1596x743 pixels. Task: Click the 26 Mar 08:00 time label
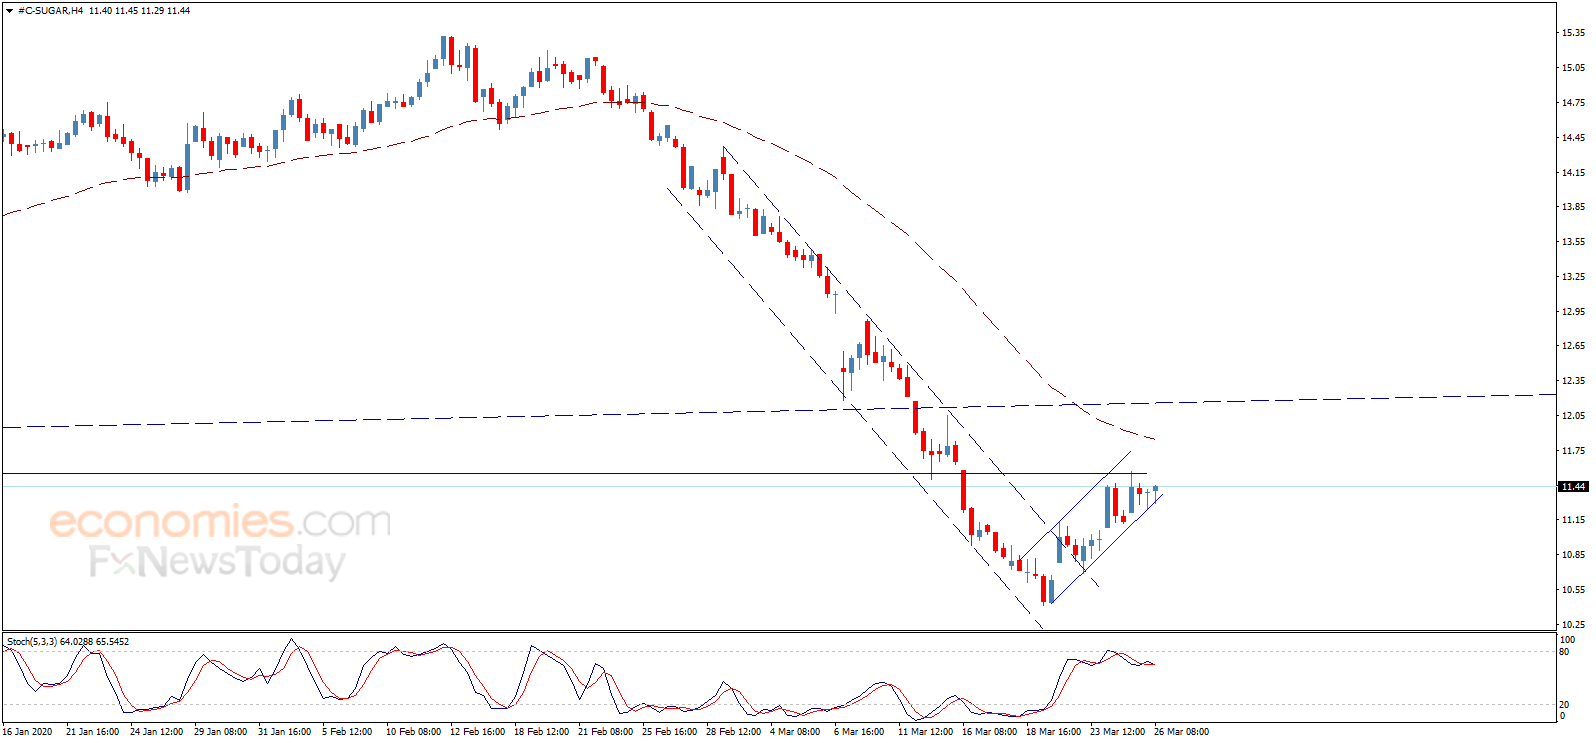1181,732
